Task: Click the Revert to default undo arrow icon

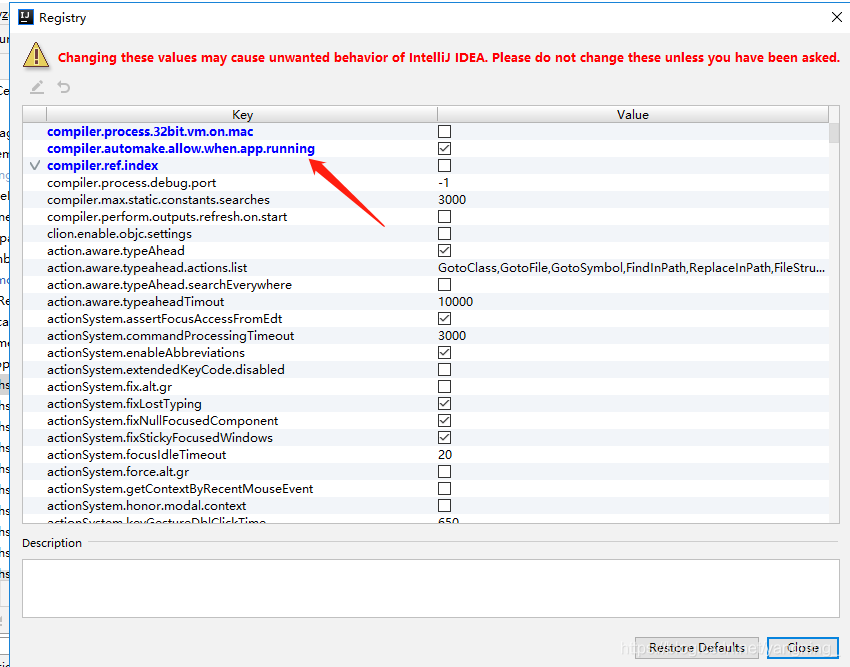Action: (64, 87)
